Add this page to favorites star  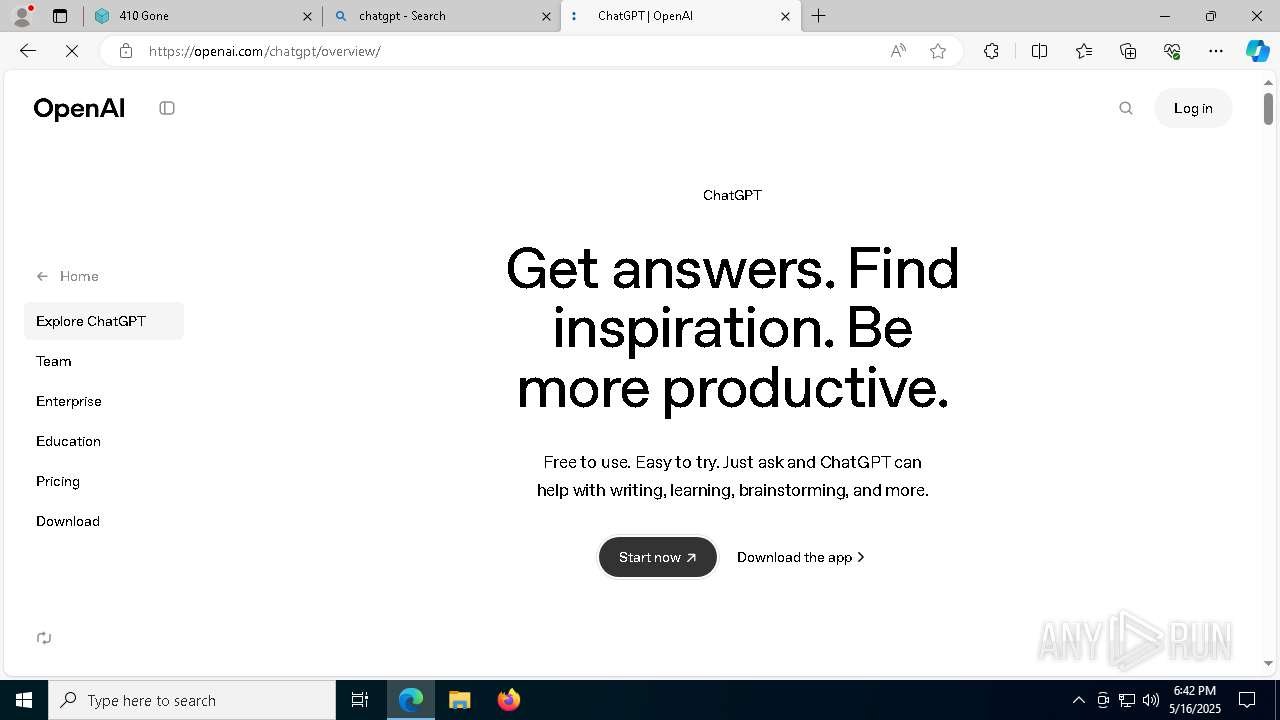point(938,51)
